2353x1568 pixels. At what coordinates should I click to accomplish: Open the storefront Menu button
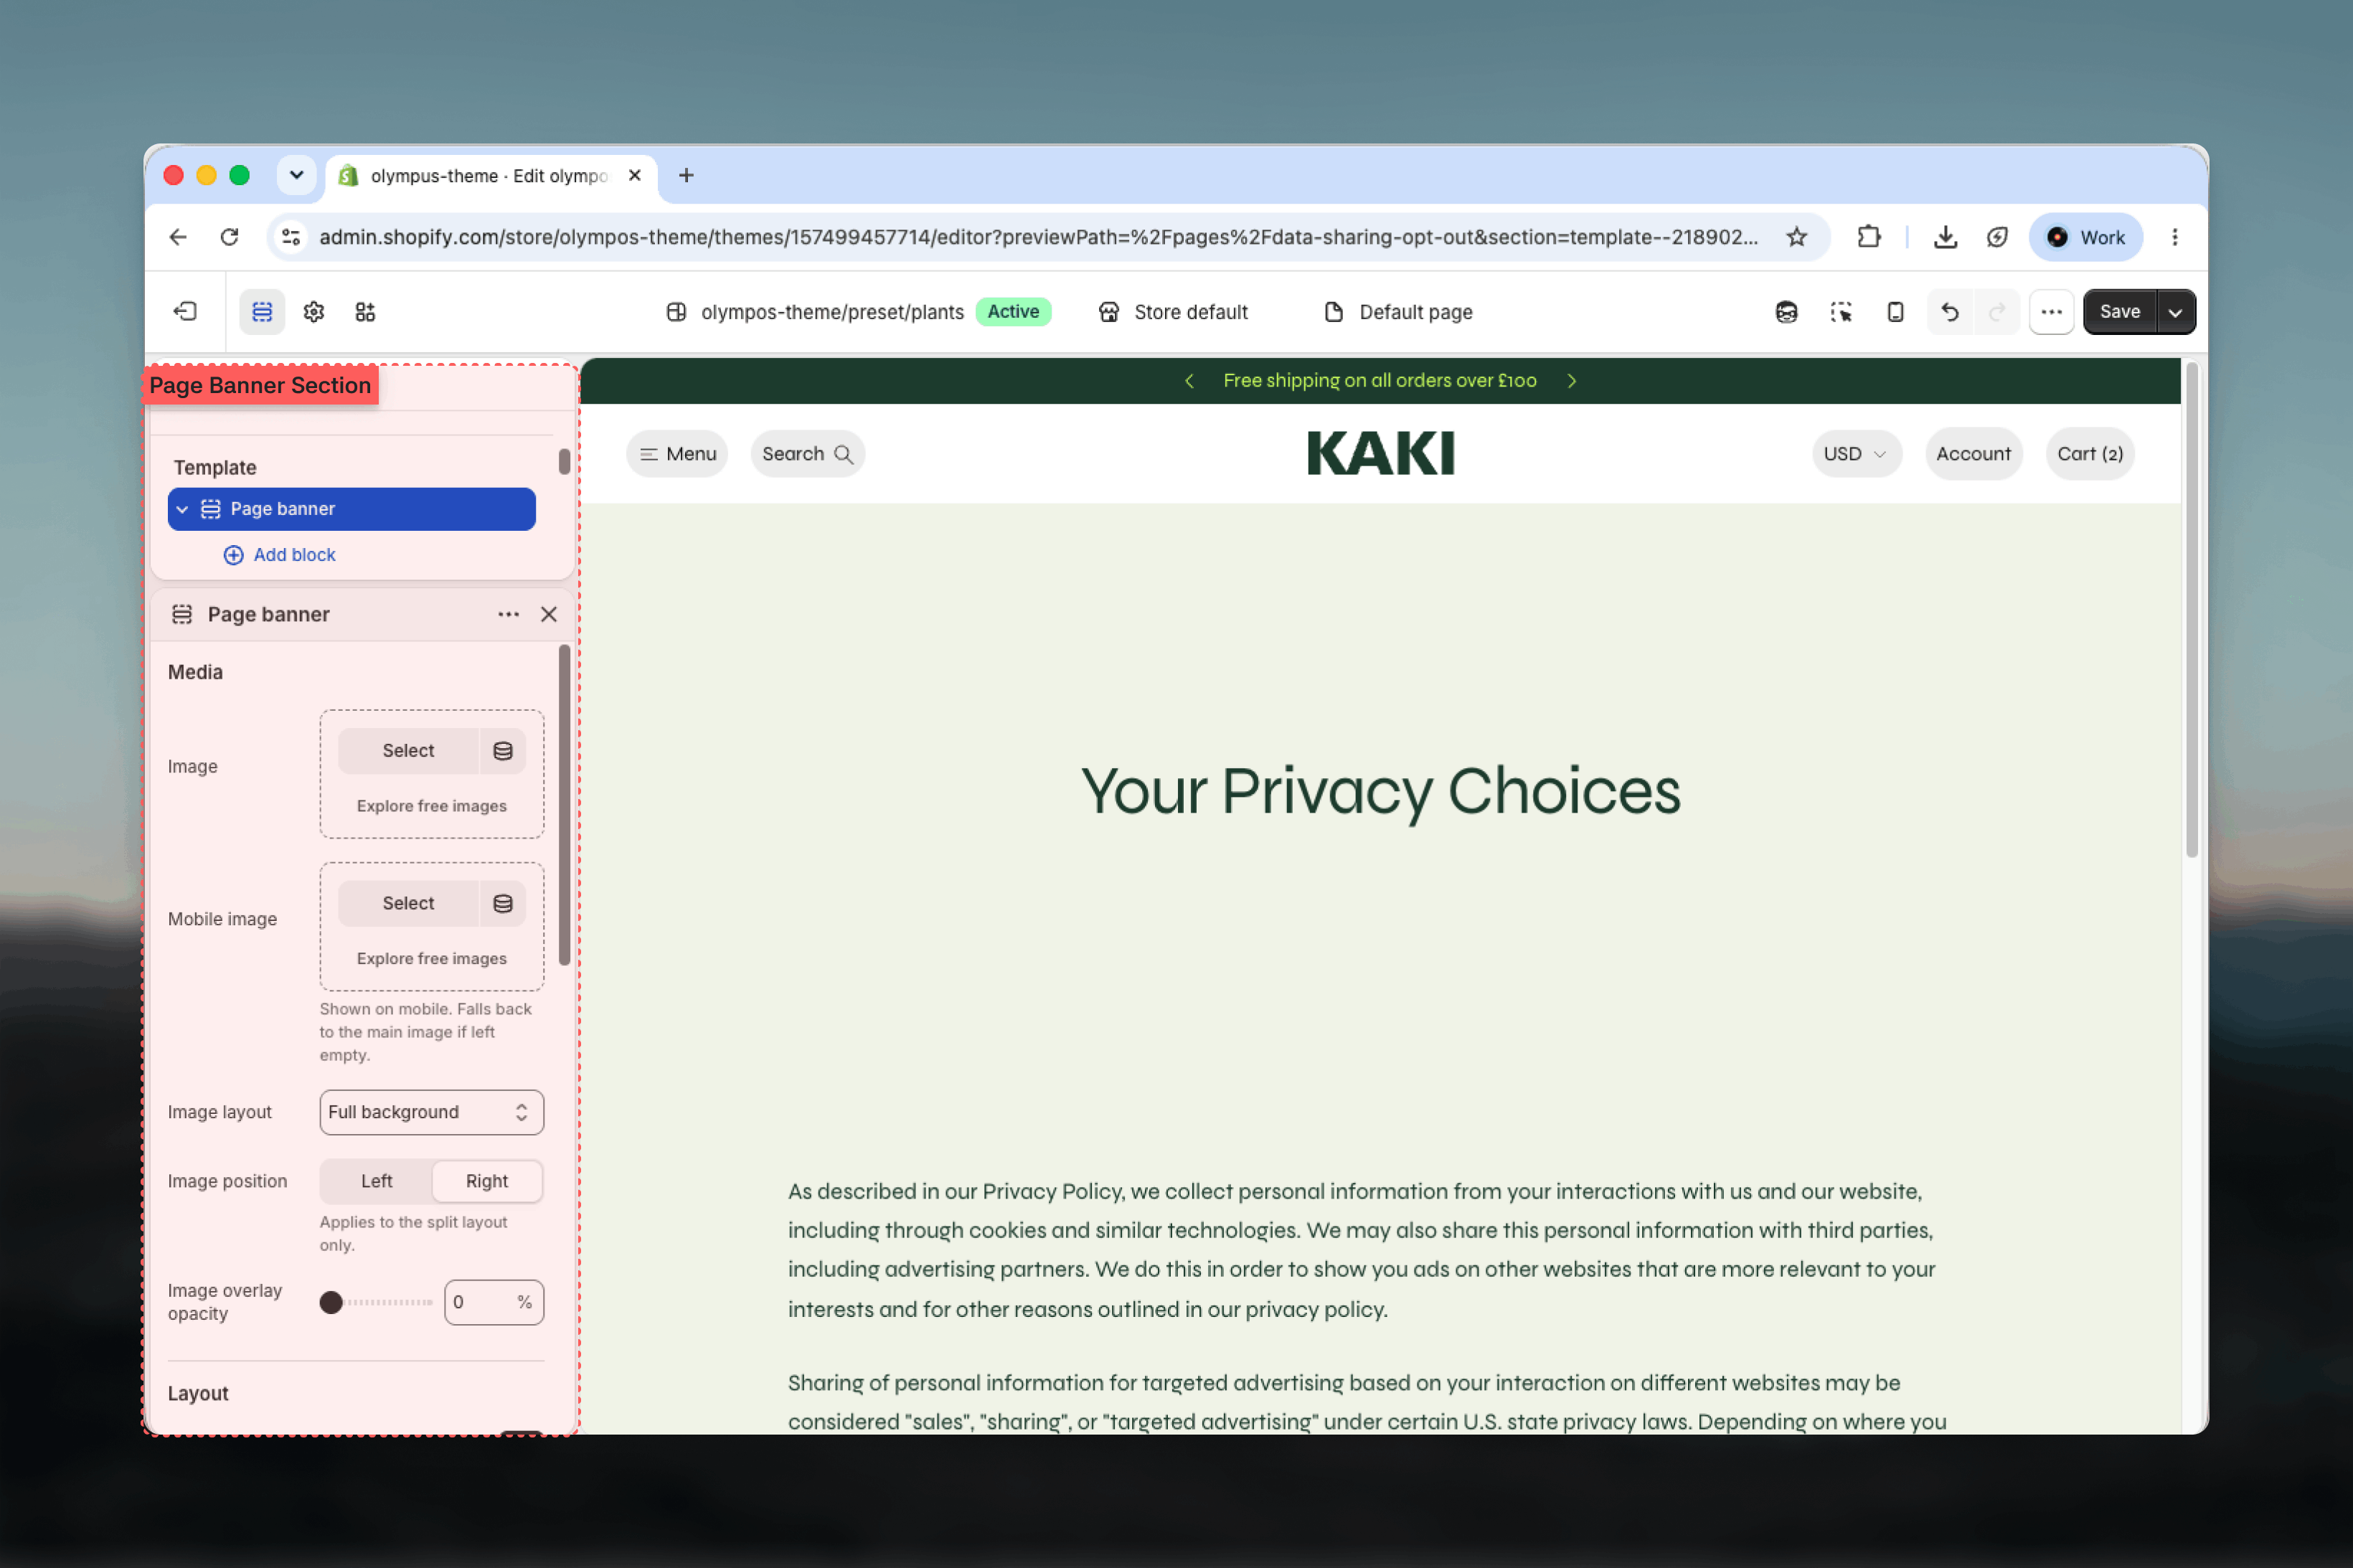677,454
